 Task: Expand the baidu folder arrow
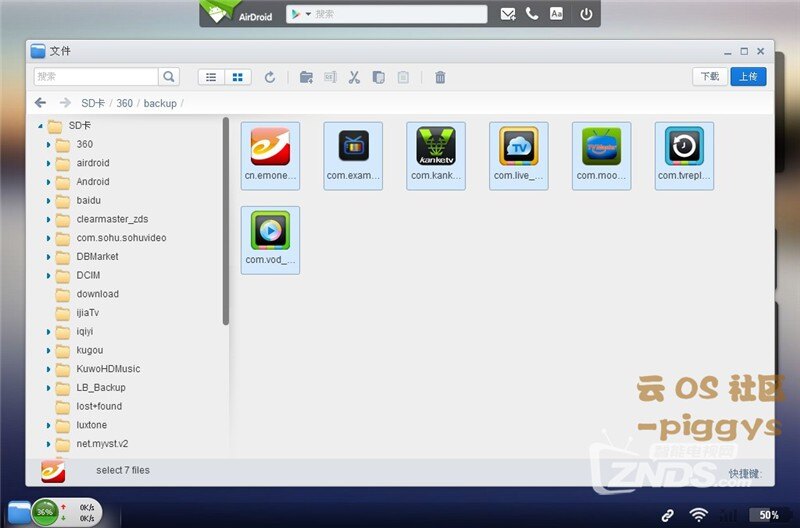point(48,201)
